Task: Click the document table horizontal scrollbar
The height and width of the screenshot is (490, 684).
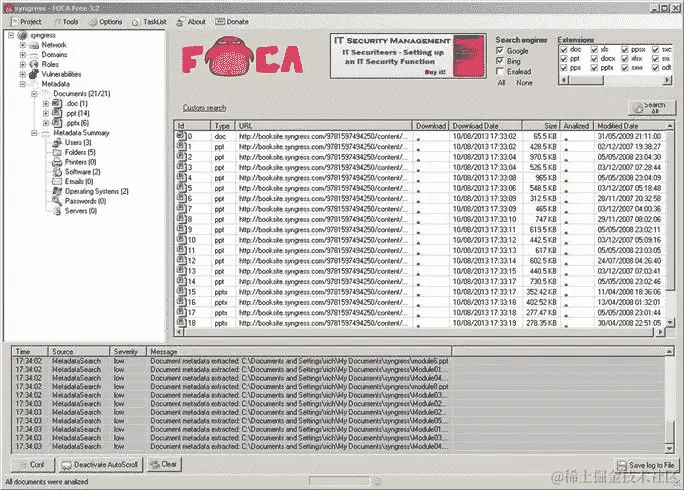Action: tap(419, 332)
